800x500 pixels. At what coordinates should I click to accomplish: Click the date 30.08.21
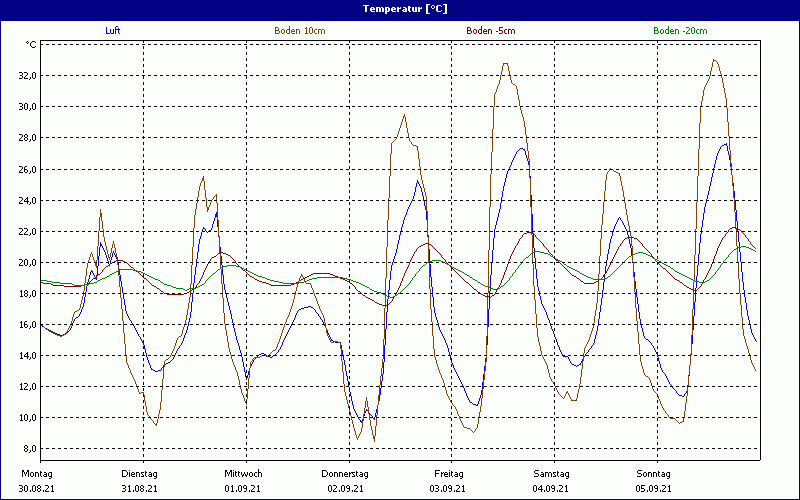(x=37, y=489)
